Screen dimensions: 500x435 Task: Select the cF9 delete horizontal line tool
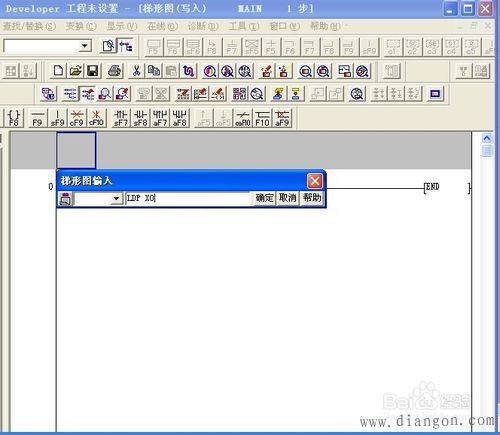[x=76, y=118]
